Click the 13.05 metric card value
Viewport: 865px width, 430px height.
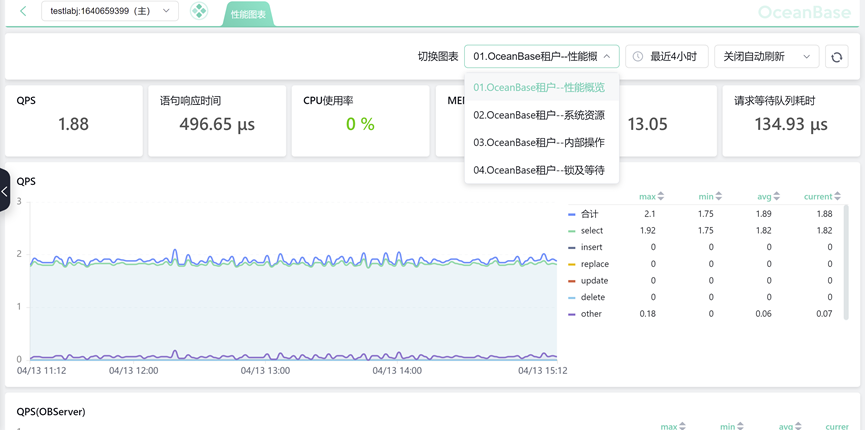tap(648, 124)
